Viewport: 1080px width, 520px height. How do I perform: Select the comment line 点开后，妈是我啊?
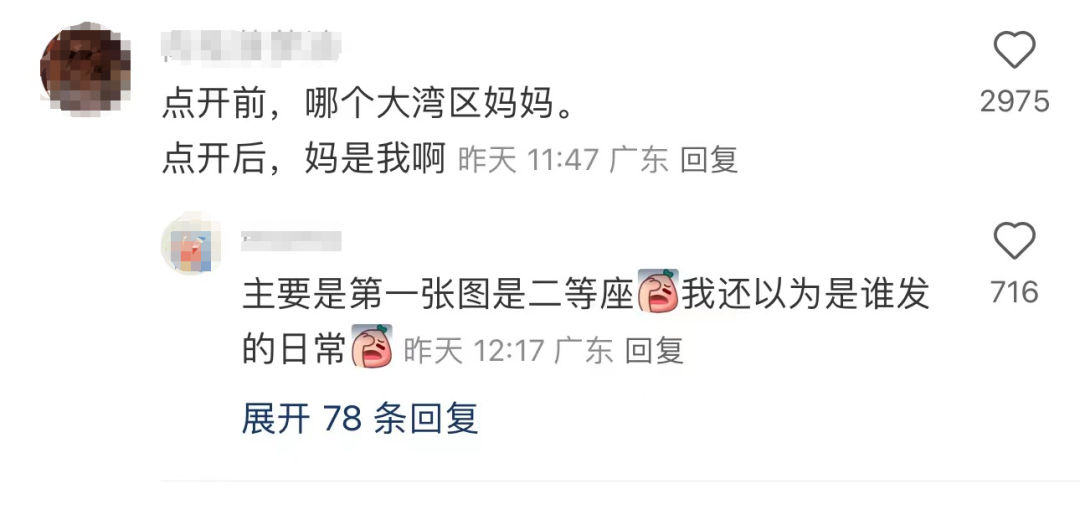[304, 160]
